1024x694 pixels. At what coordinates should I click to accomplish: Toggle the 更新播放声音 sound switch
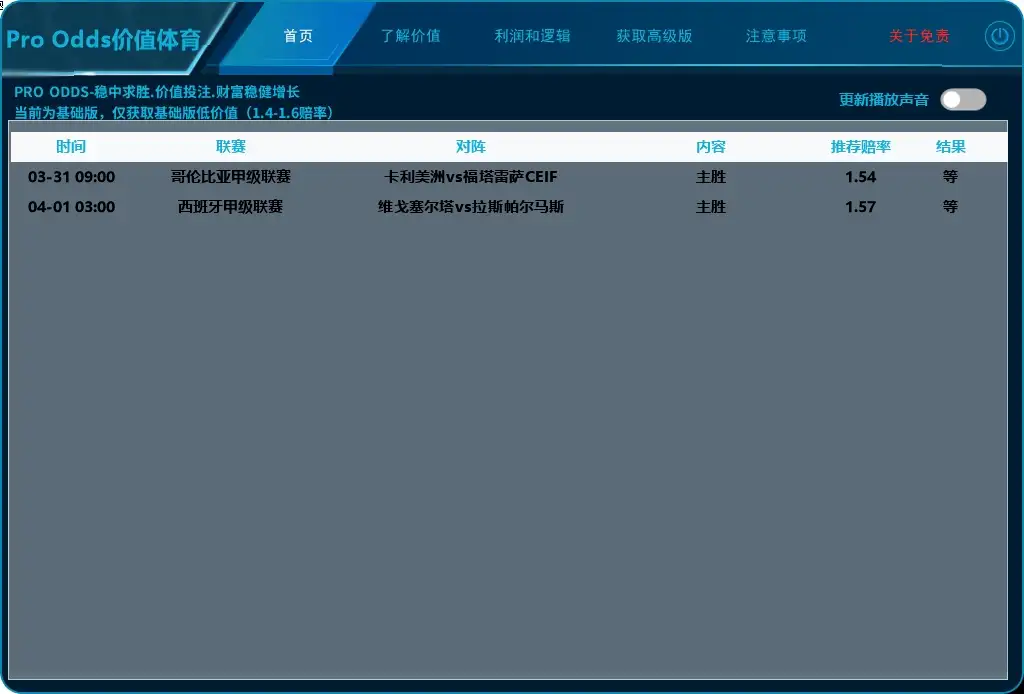pos(962,99)
